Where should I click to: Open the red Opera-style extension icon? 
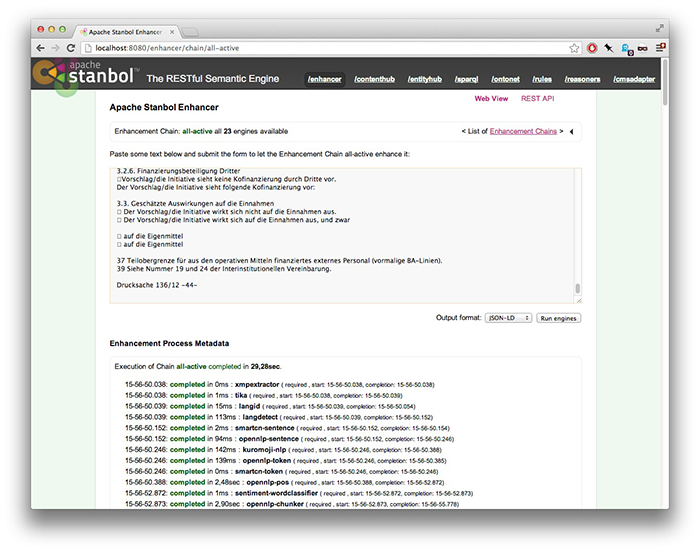(592, 48)
